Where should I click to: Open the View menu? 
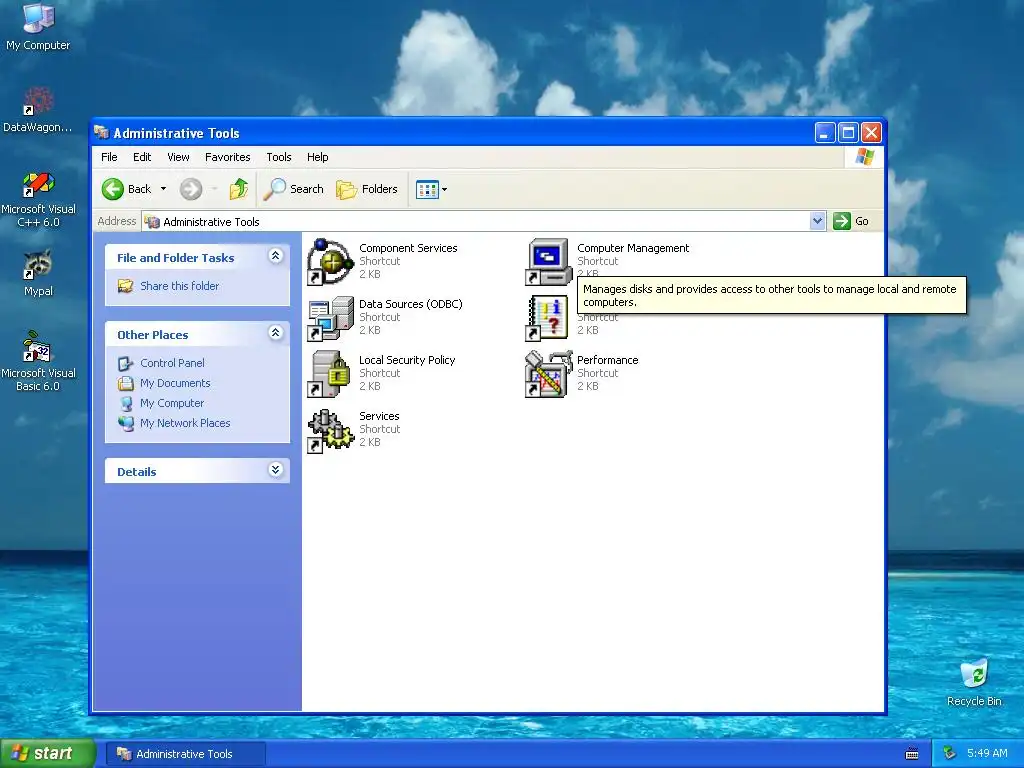point(178,157)
